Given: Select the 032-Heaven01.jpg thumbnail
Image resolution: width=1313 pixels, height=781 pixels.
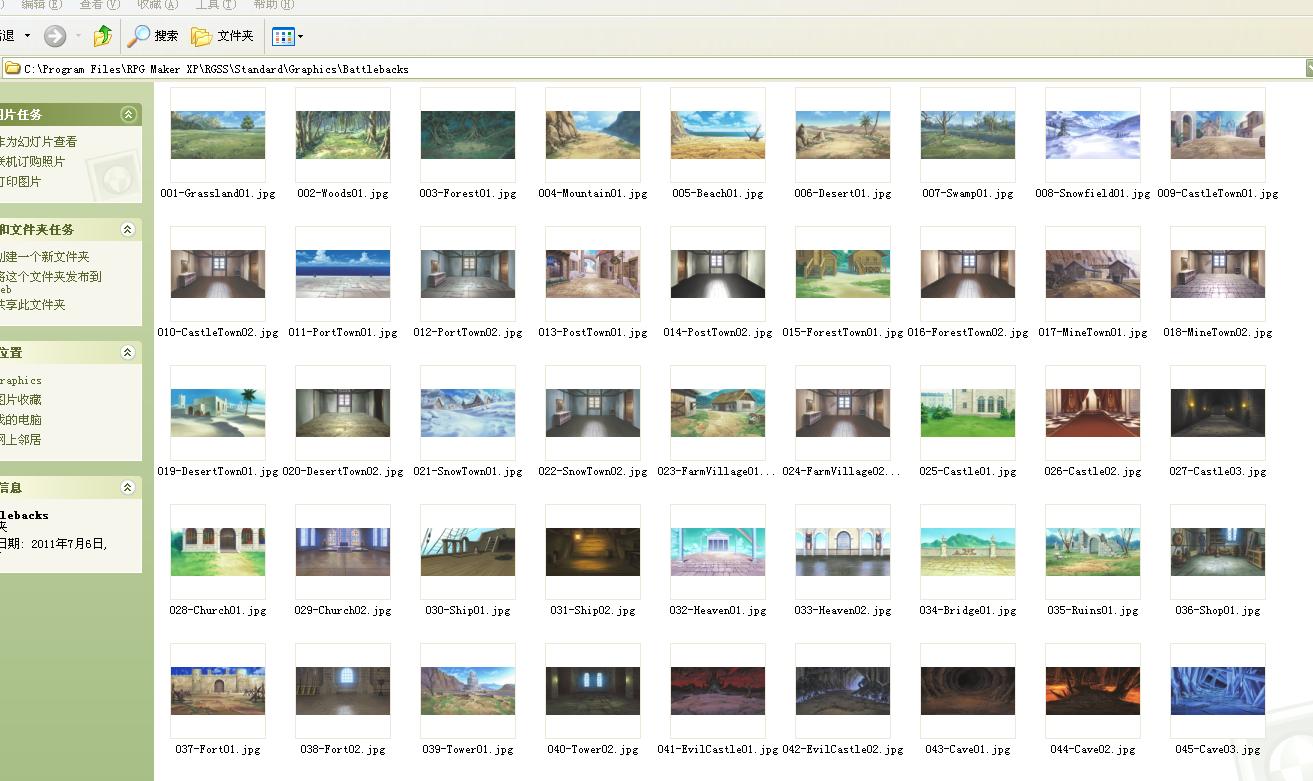Looking at the screenshot, I should pos(718,552).
